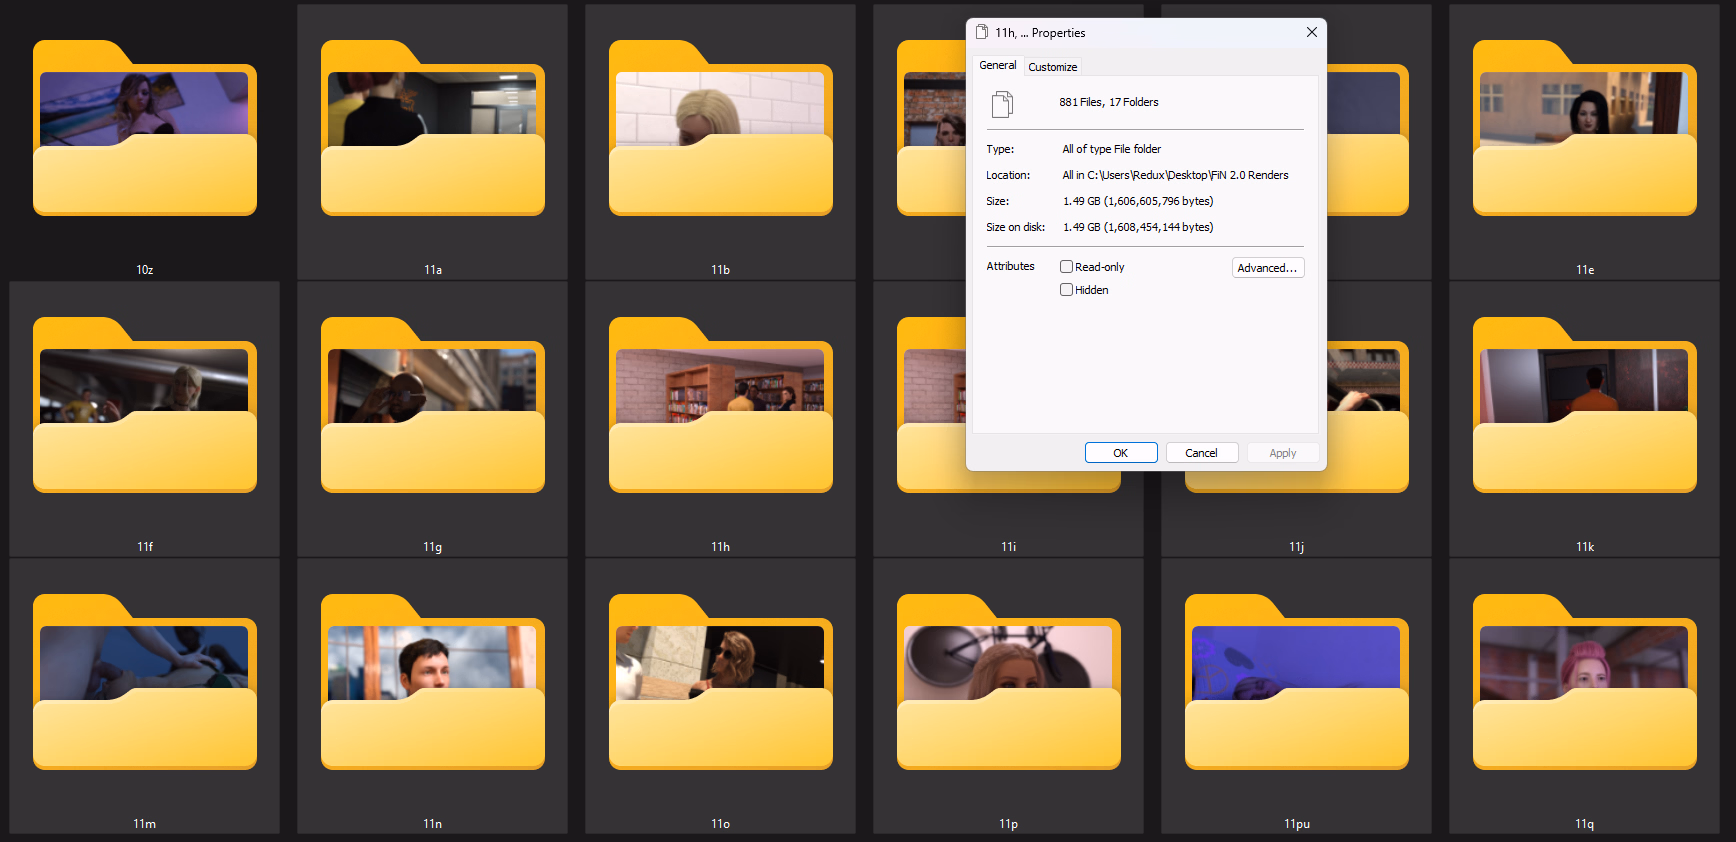Click the 11q folder icon
The height and width of the screenshot is (842, 1736).
pos(1585,683)
